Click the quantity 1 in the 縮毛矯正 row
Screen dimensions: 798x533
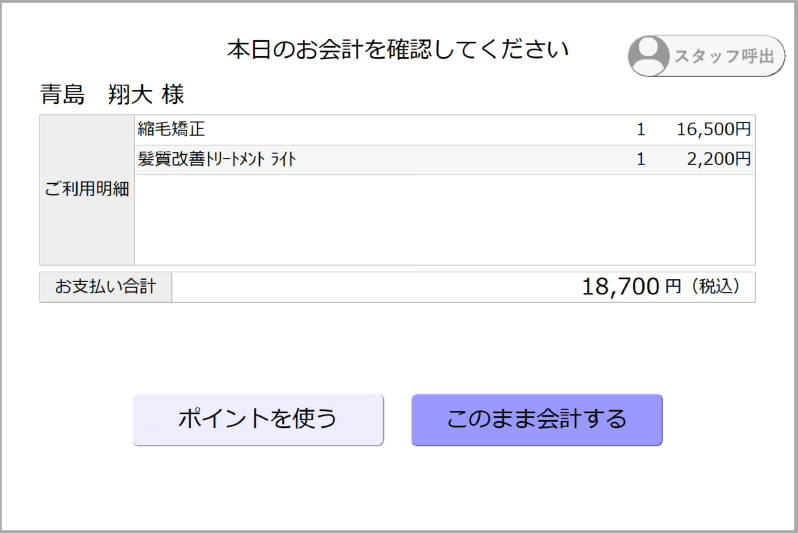click(x=640, y=129)
